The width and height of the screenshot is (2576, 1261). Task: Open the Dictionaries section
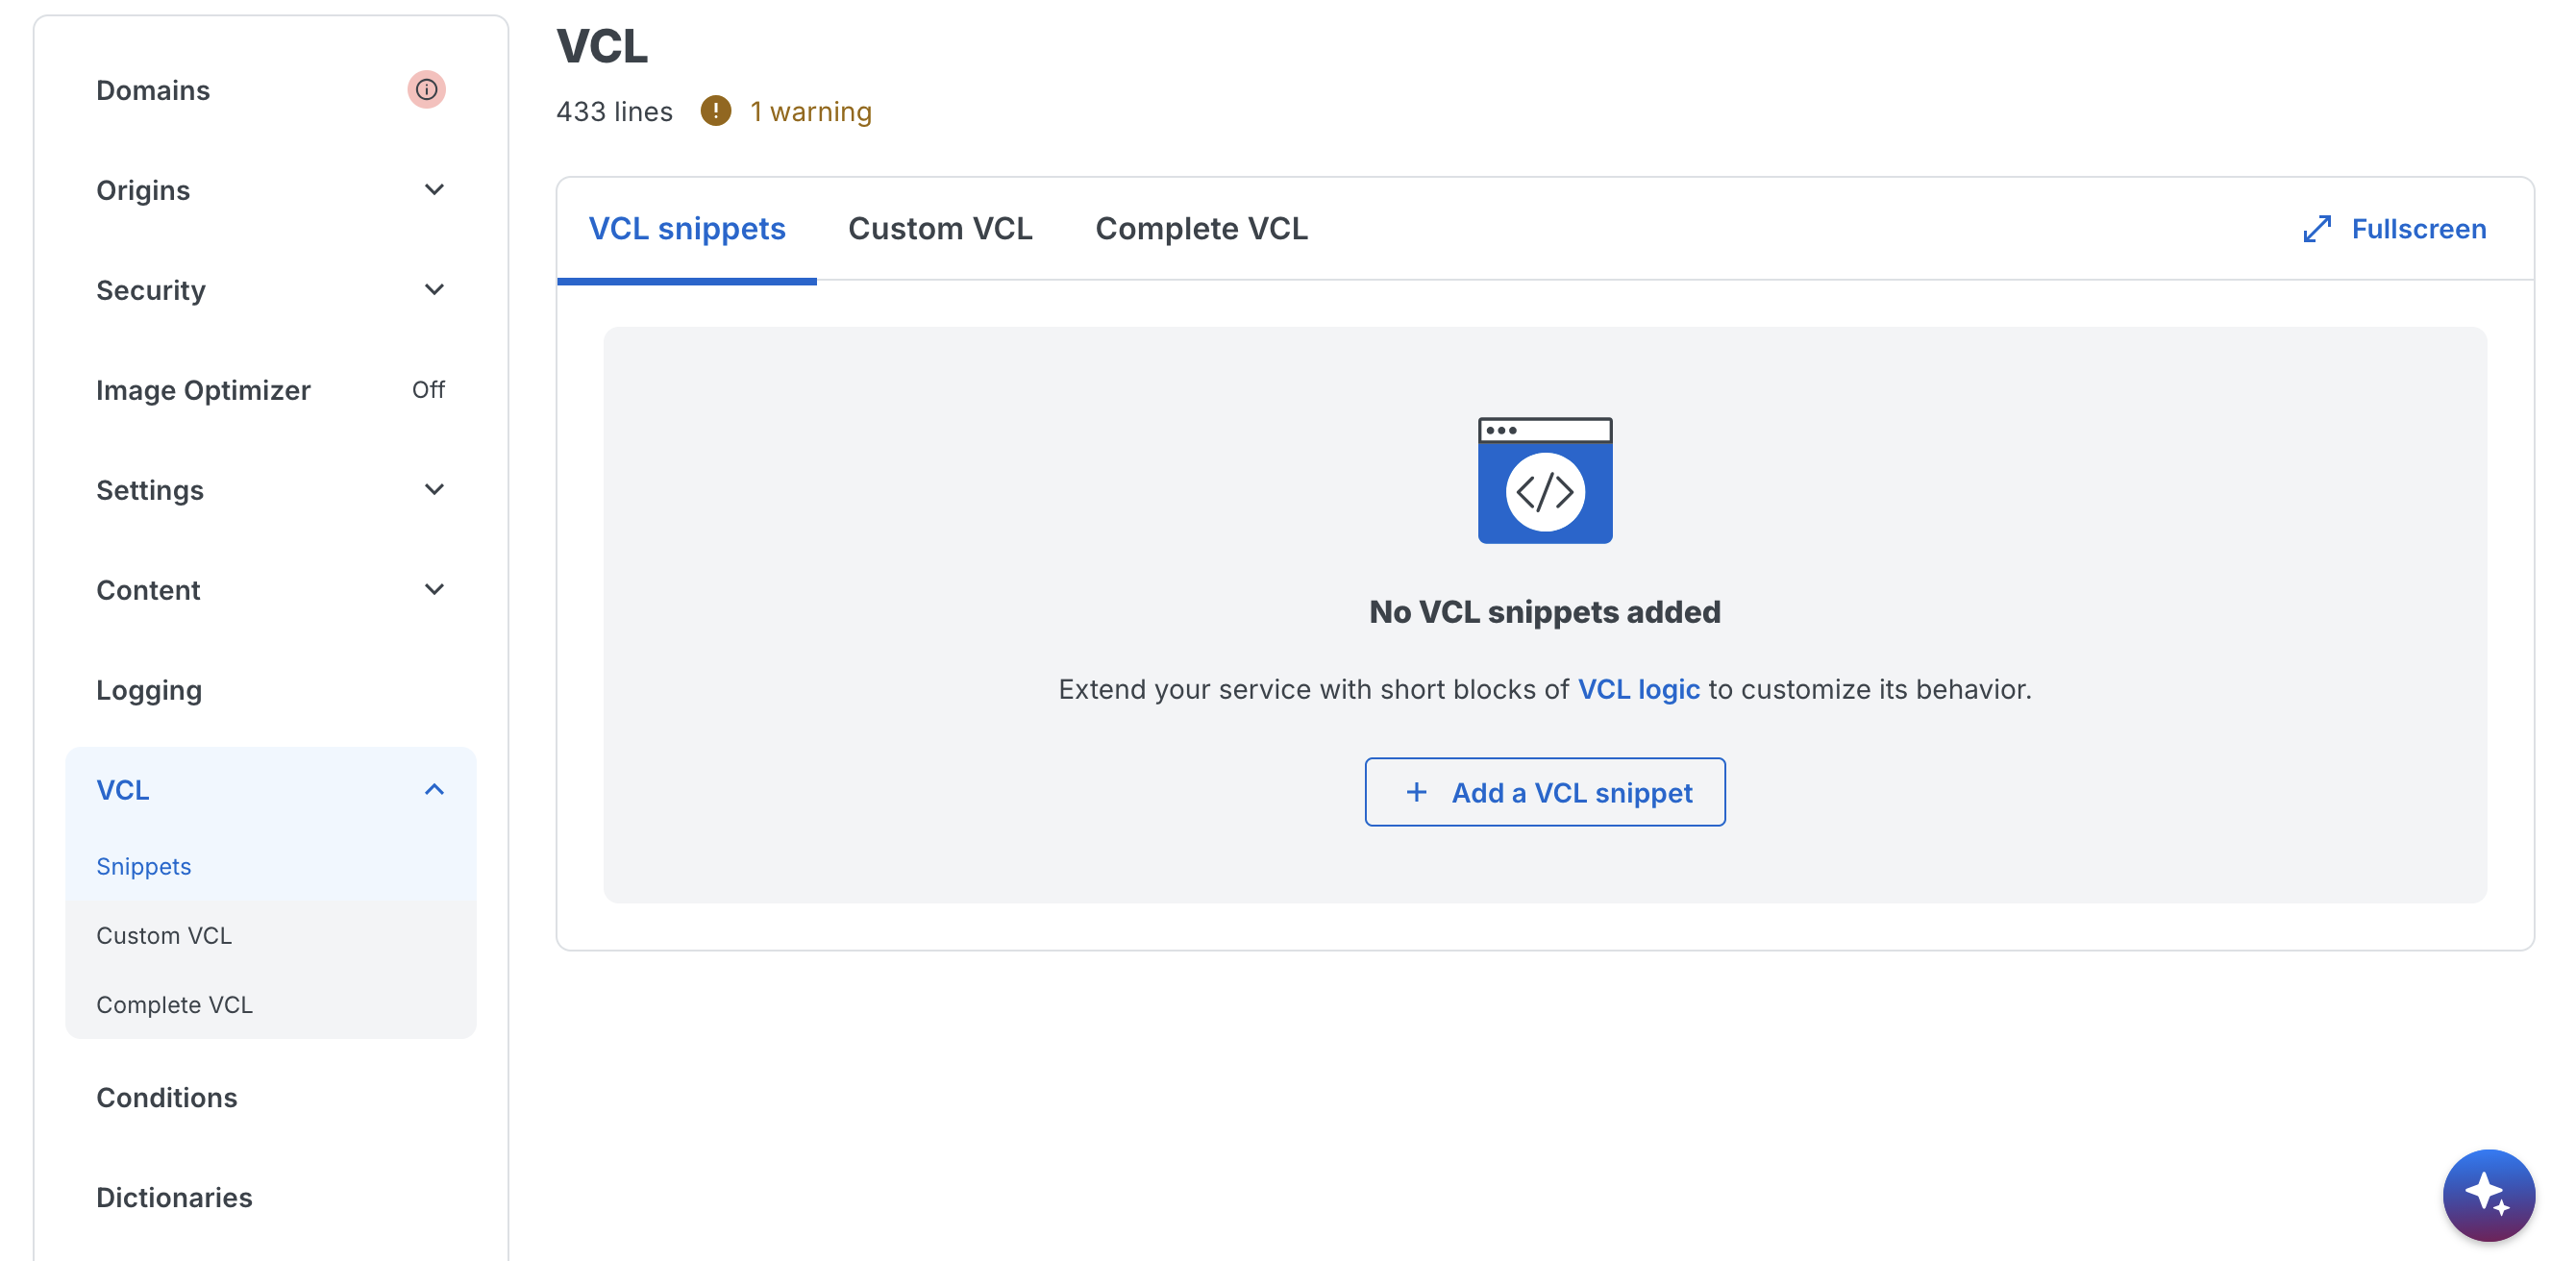coord(174,1196)
